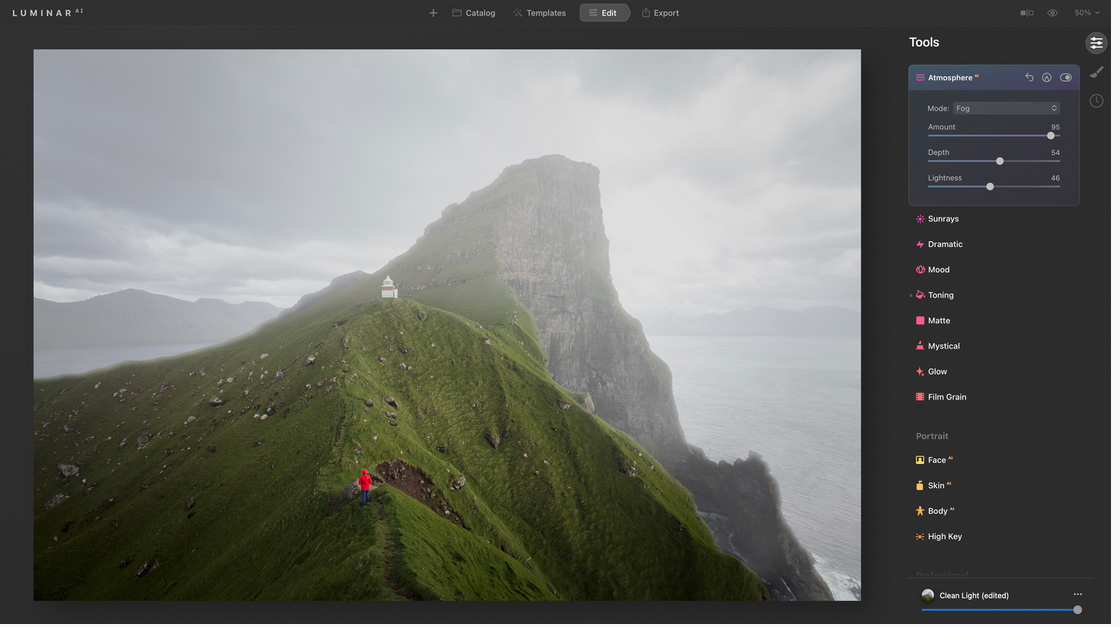Click the photo in the editing canvas
Viewport: 1120px width, 627px height.
tap(447, 326)
